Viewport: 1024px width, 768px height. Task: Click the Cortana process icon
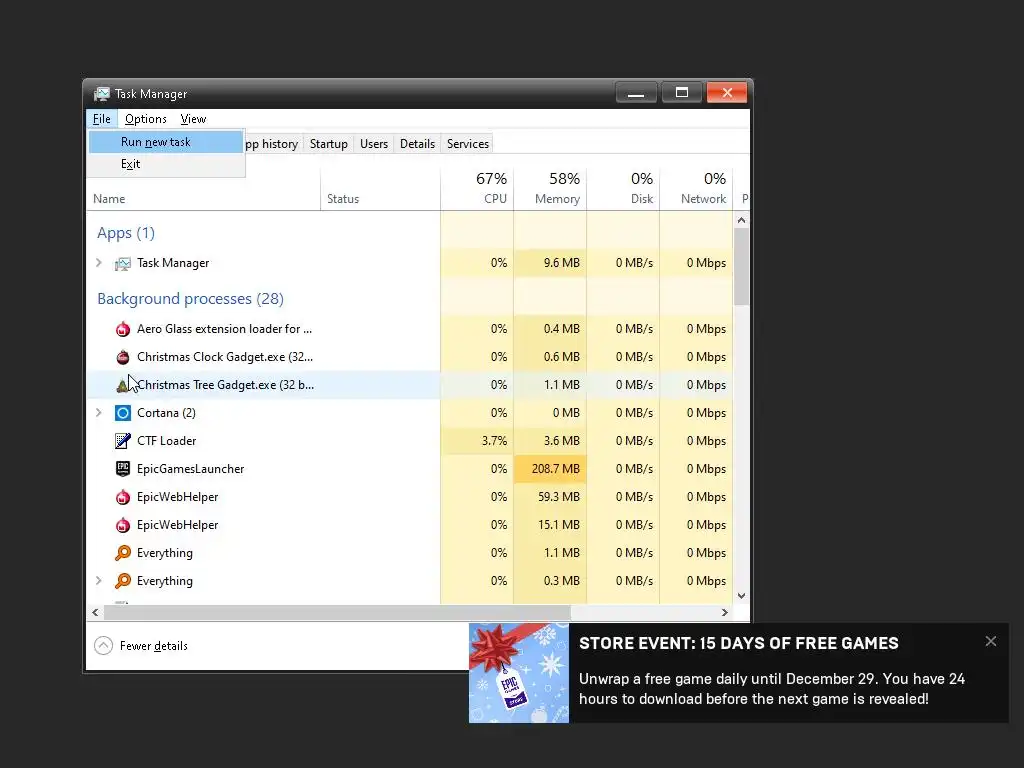coord(123,413)
